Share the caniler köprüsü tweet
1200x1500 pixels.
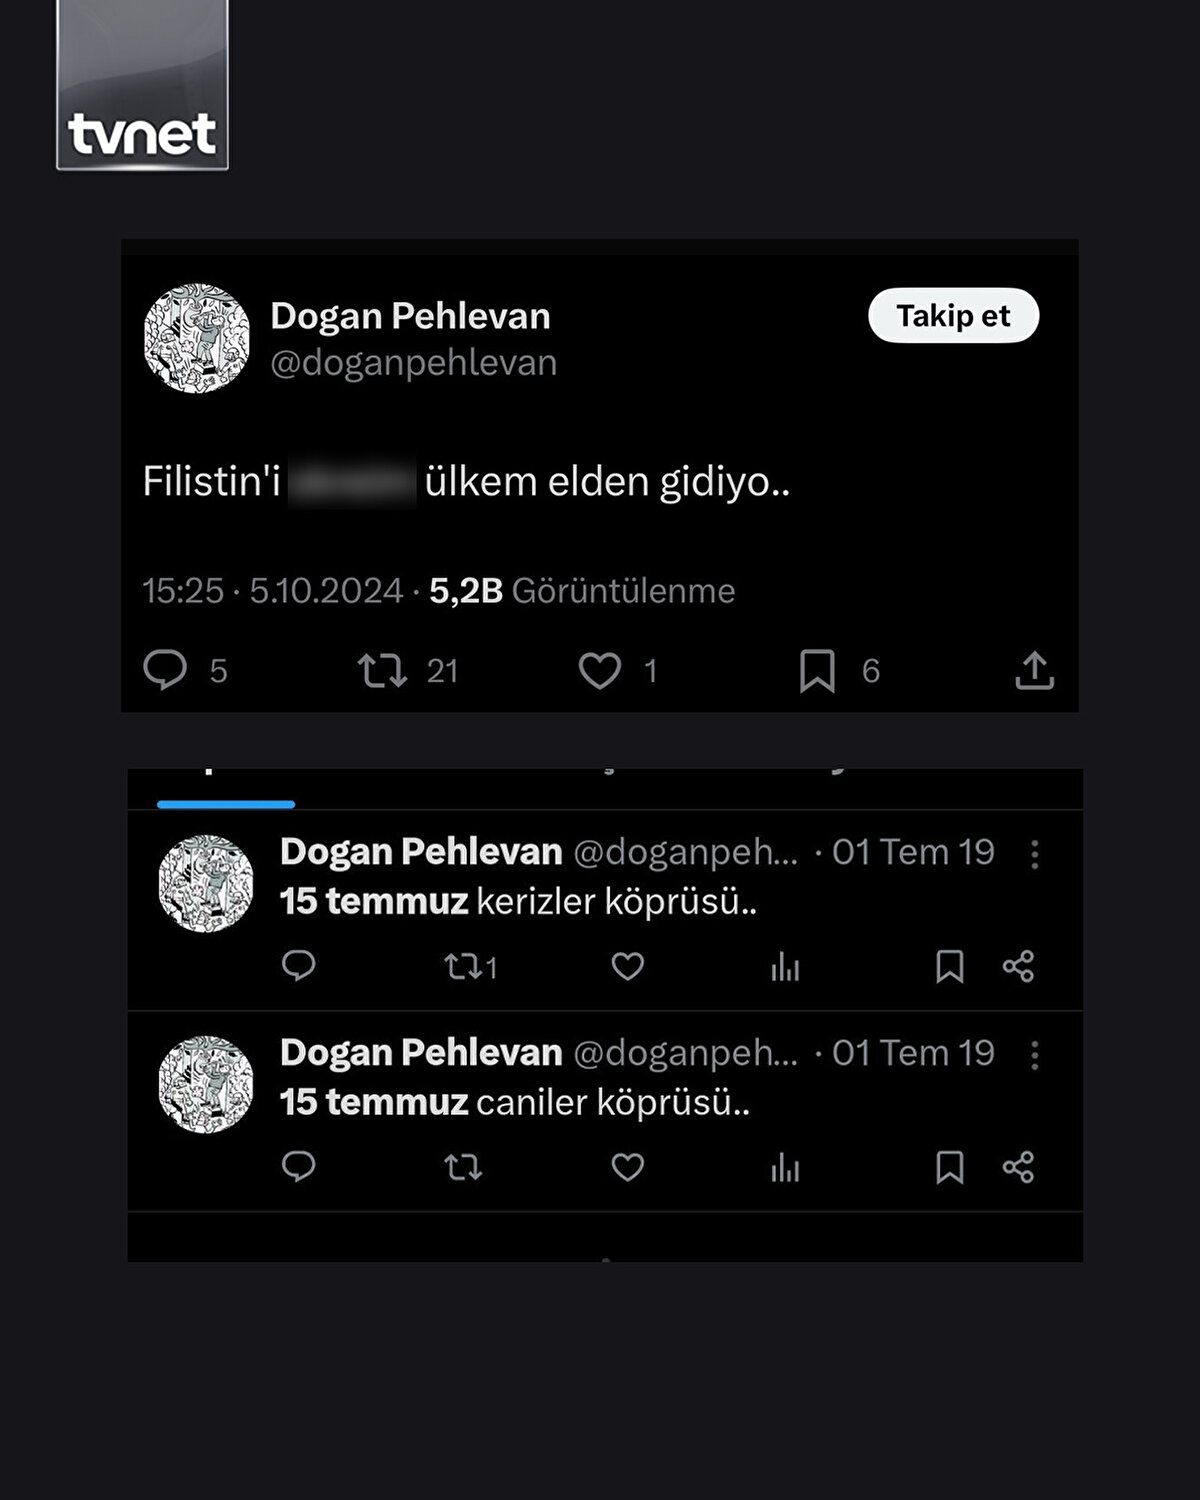tap(1018, 1167)
